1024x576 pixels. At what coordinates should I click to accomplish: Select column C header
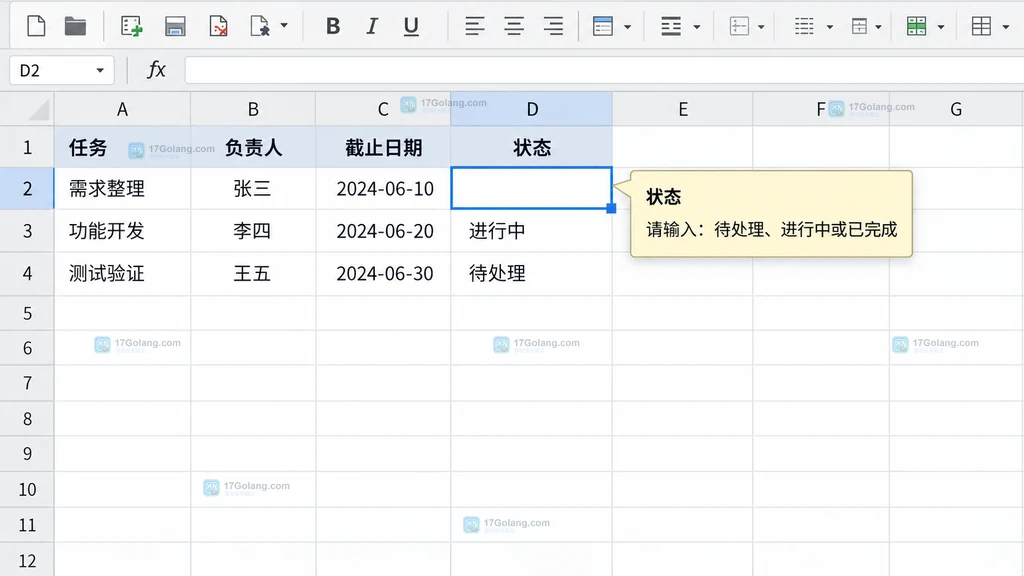point(383,109)
